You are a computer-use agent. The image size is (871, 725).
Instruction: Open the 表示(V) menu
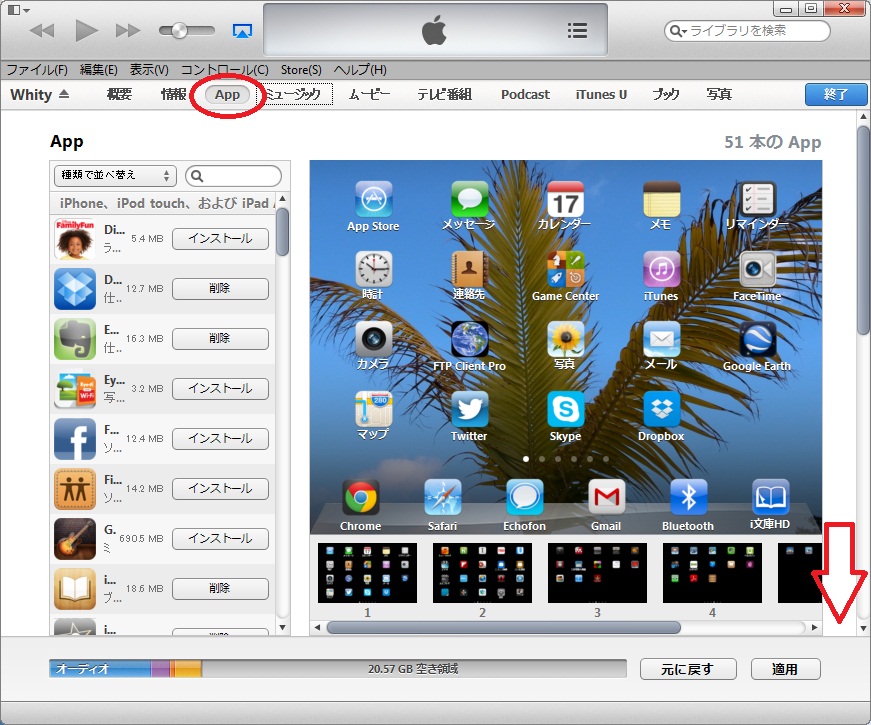click(x=149, y=69)
